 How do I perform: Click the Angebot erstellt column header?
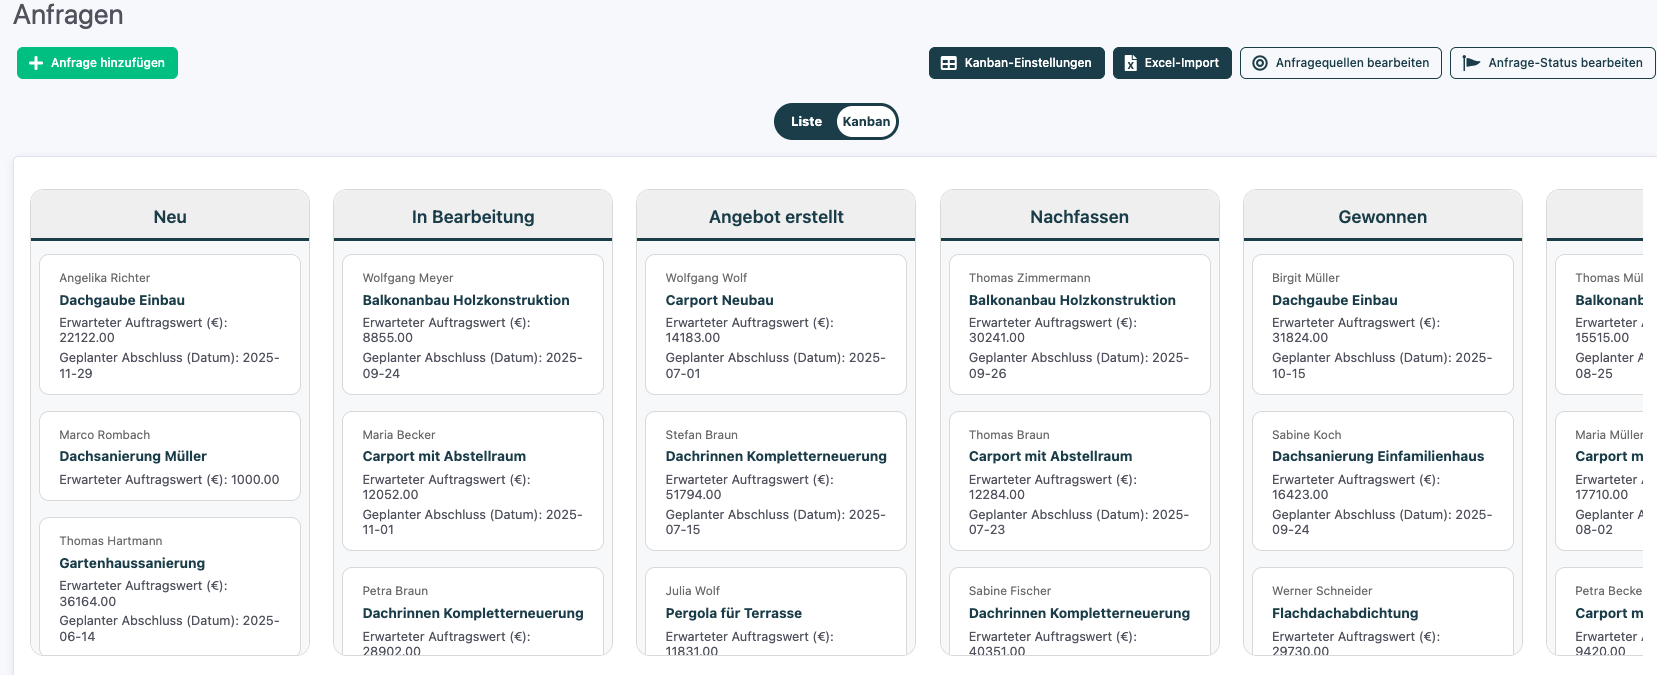click(x=776, y=216)
